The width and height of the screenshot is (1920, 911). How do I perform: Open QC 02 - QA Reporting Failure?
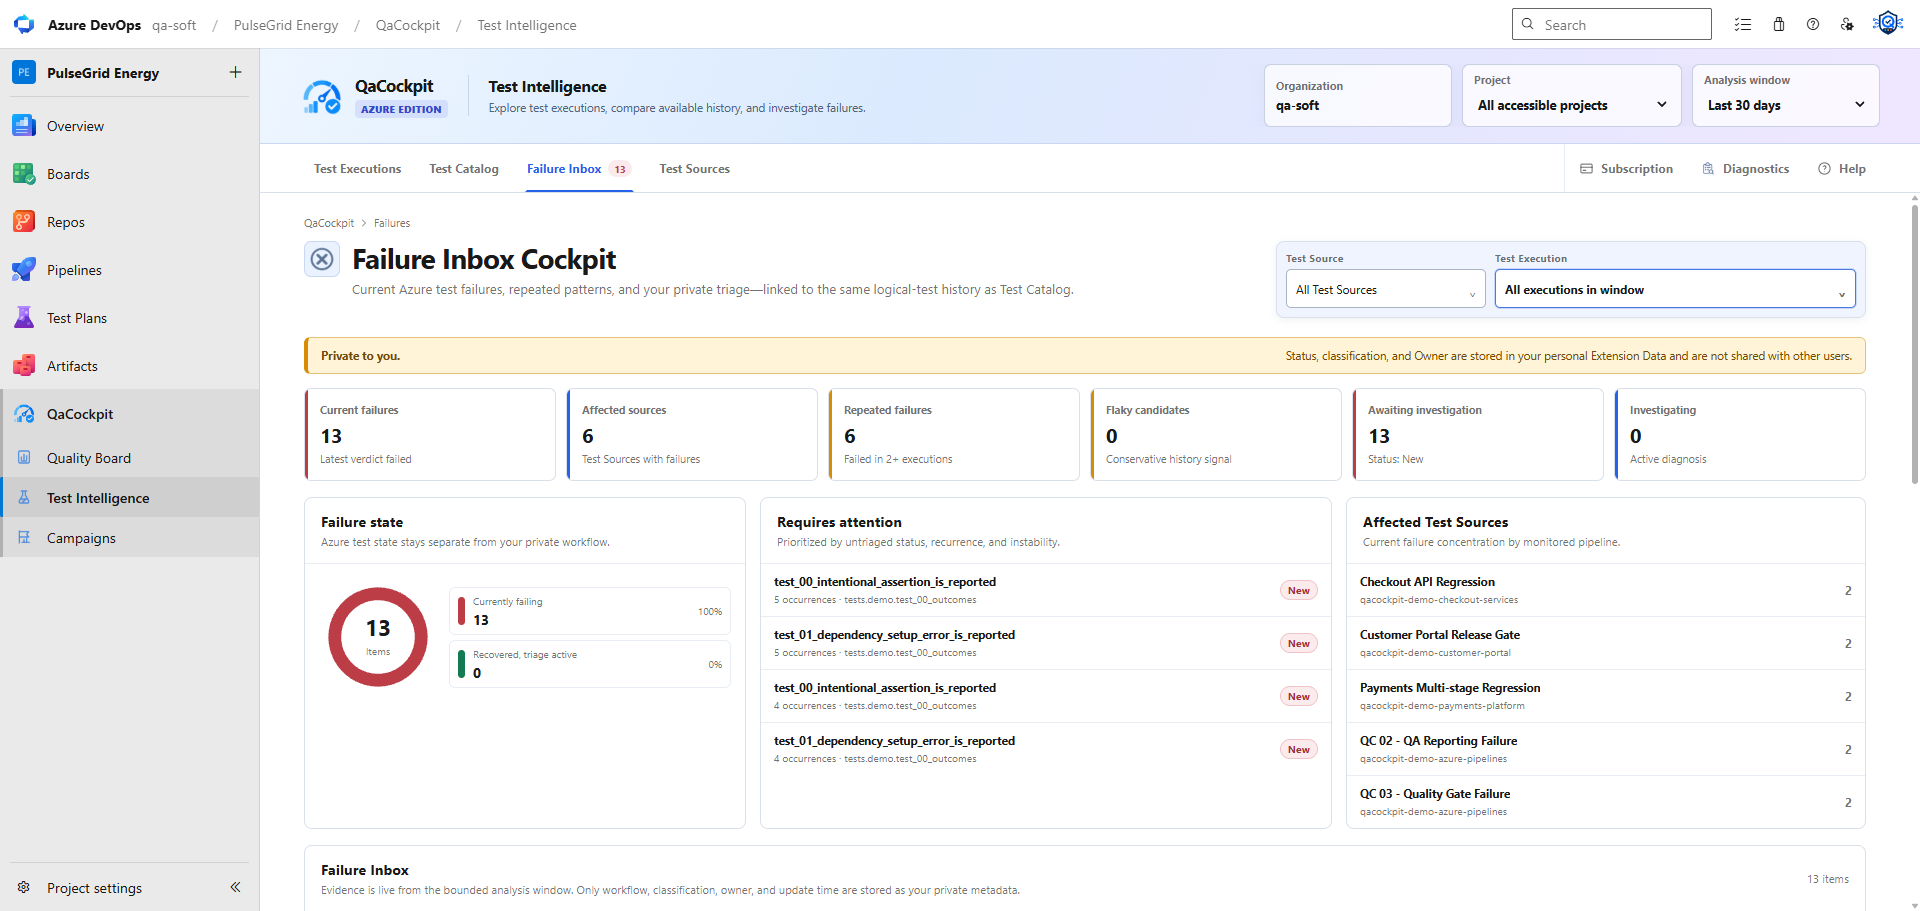(1605, 749)
